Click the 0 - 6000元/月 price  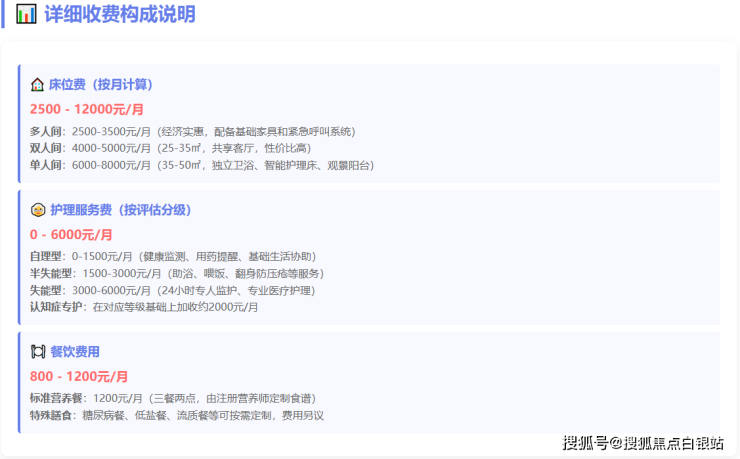pos(71,234)
